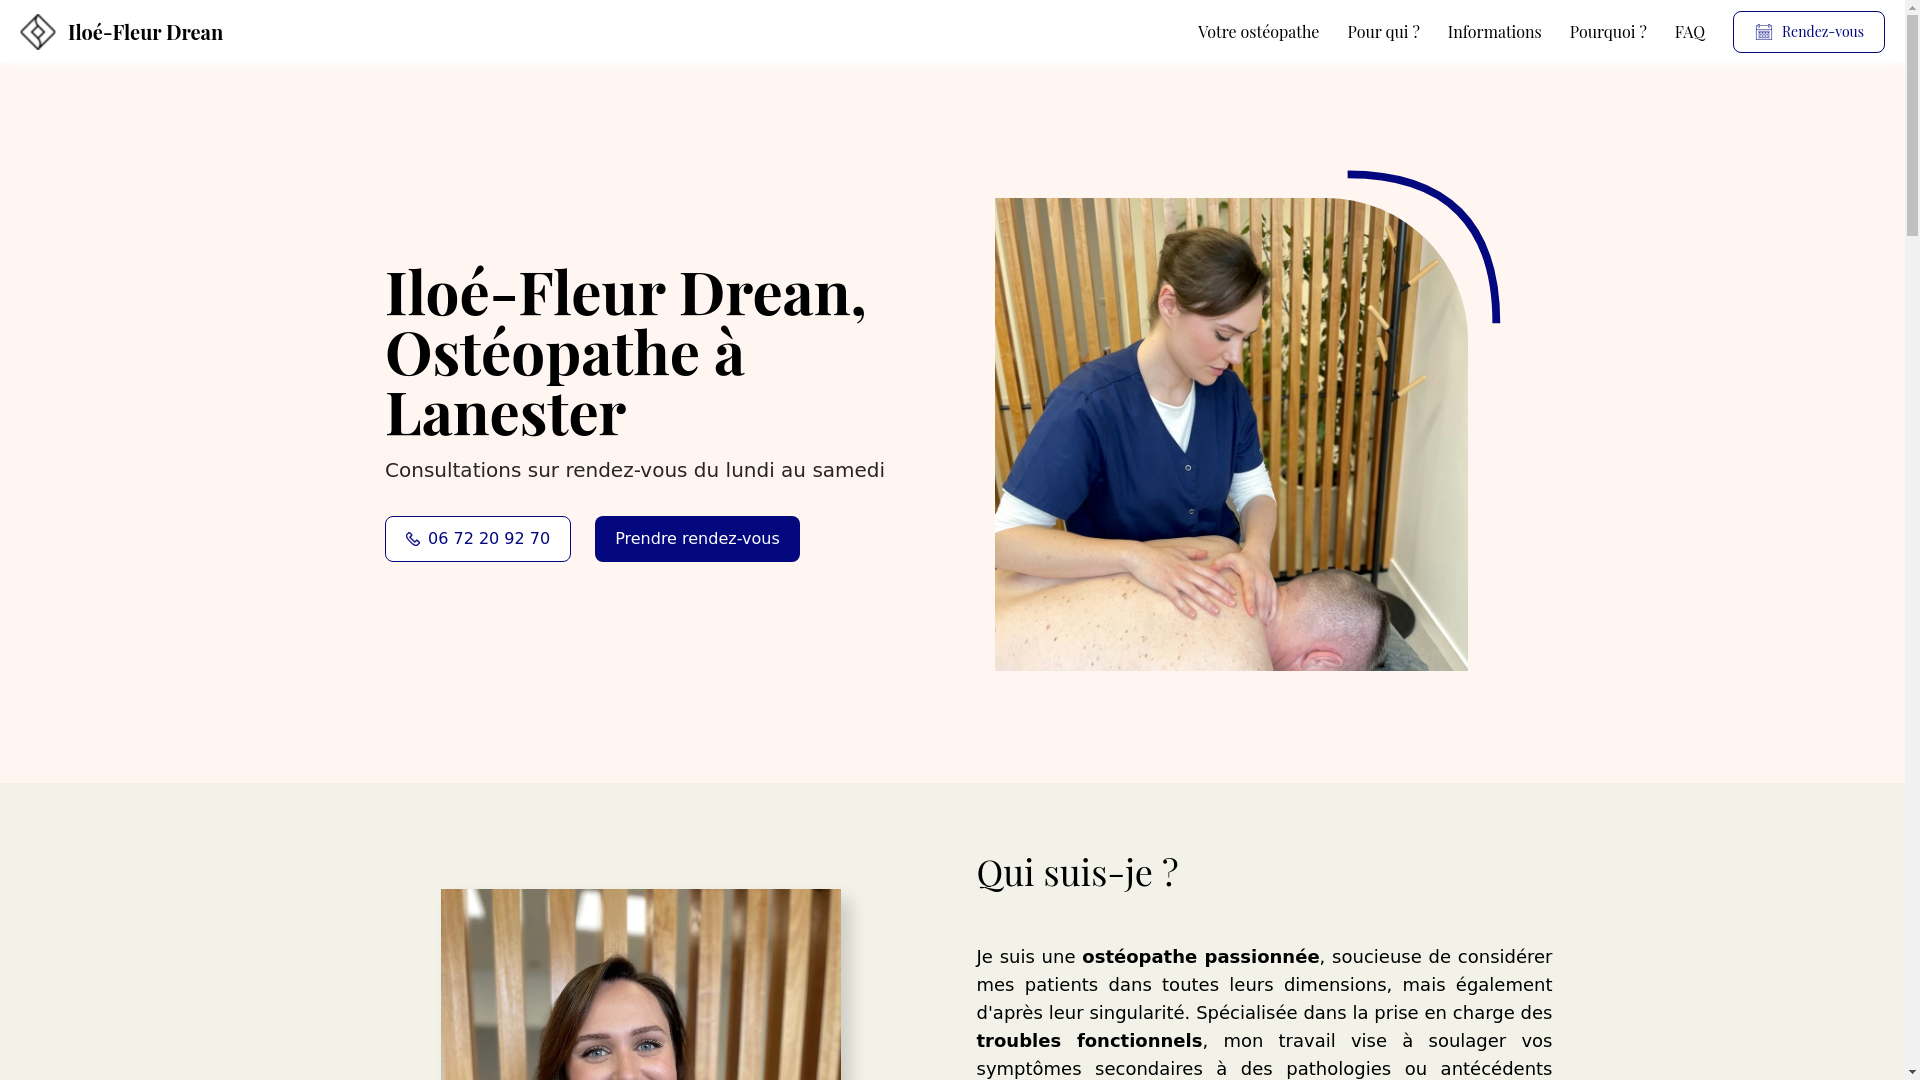Click Prendre rendez-vous button
1920x1080 pixels.
[x=697, y=539]
